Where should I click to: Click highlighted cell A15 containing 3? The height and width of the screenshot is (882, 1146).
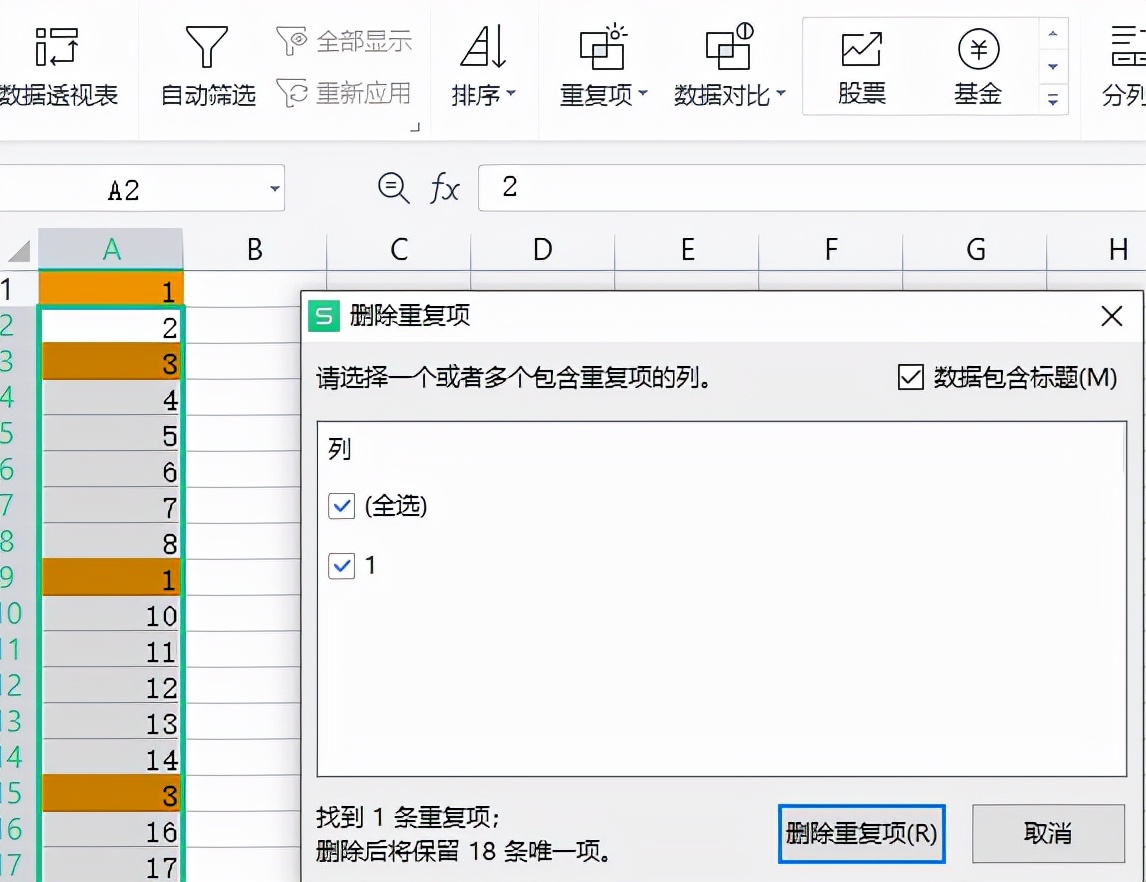point(110,794)
